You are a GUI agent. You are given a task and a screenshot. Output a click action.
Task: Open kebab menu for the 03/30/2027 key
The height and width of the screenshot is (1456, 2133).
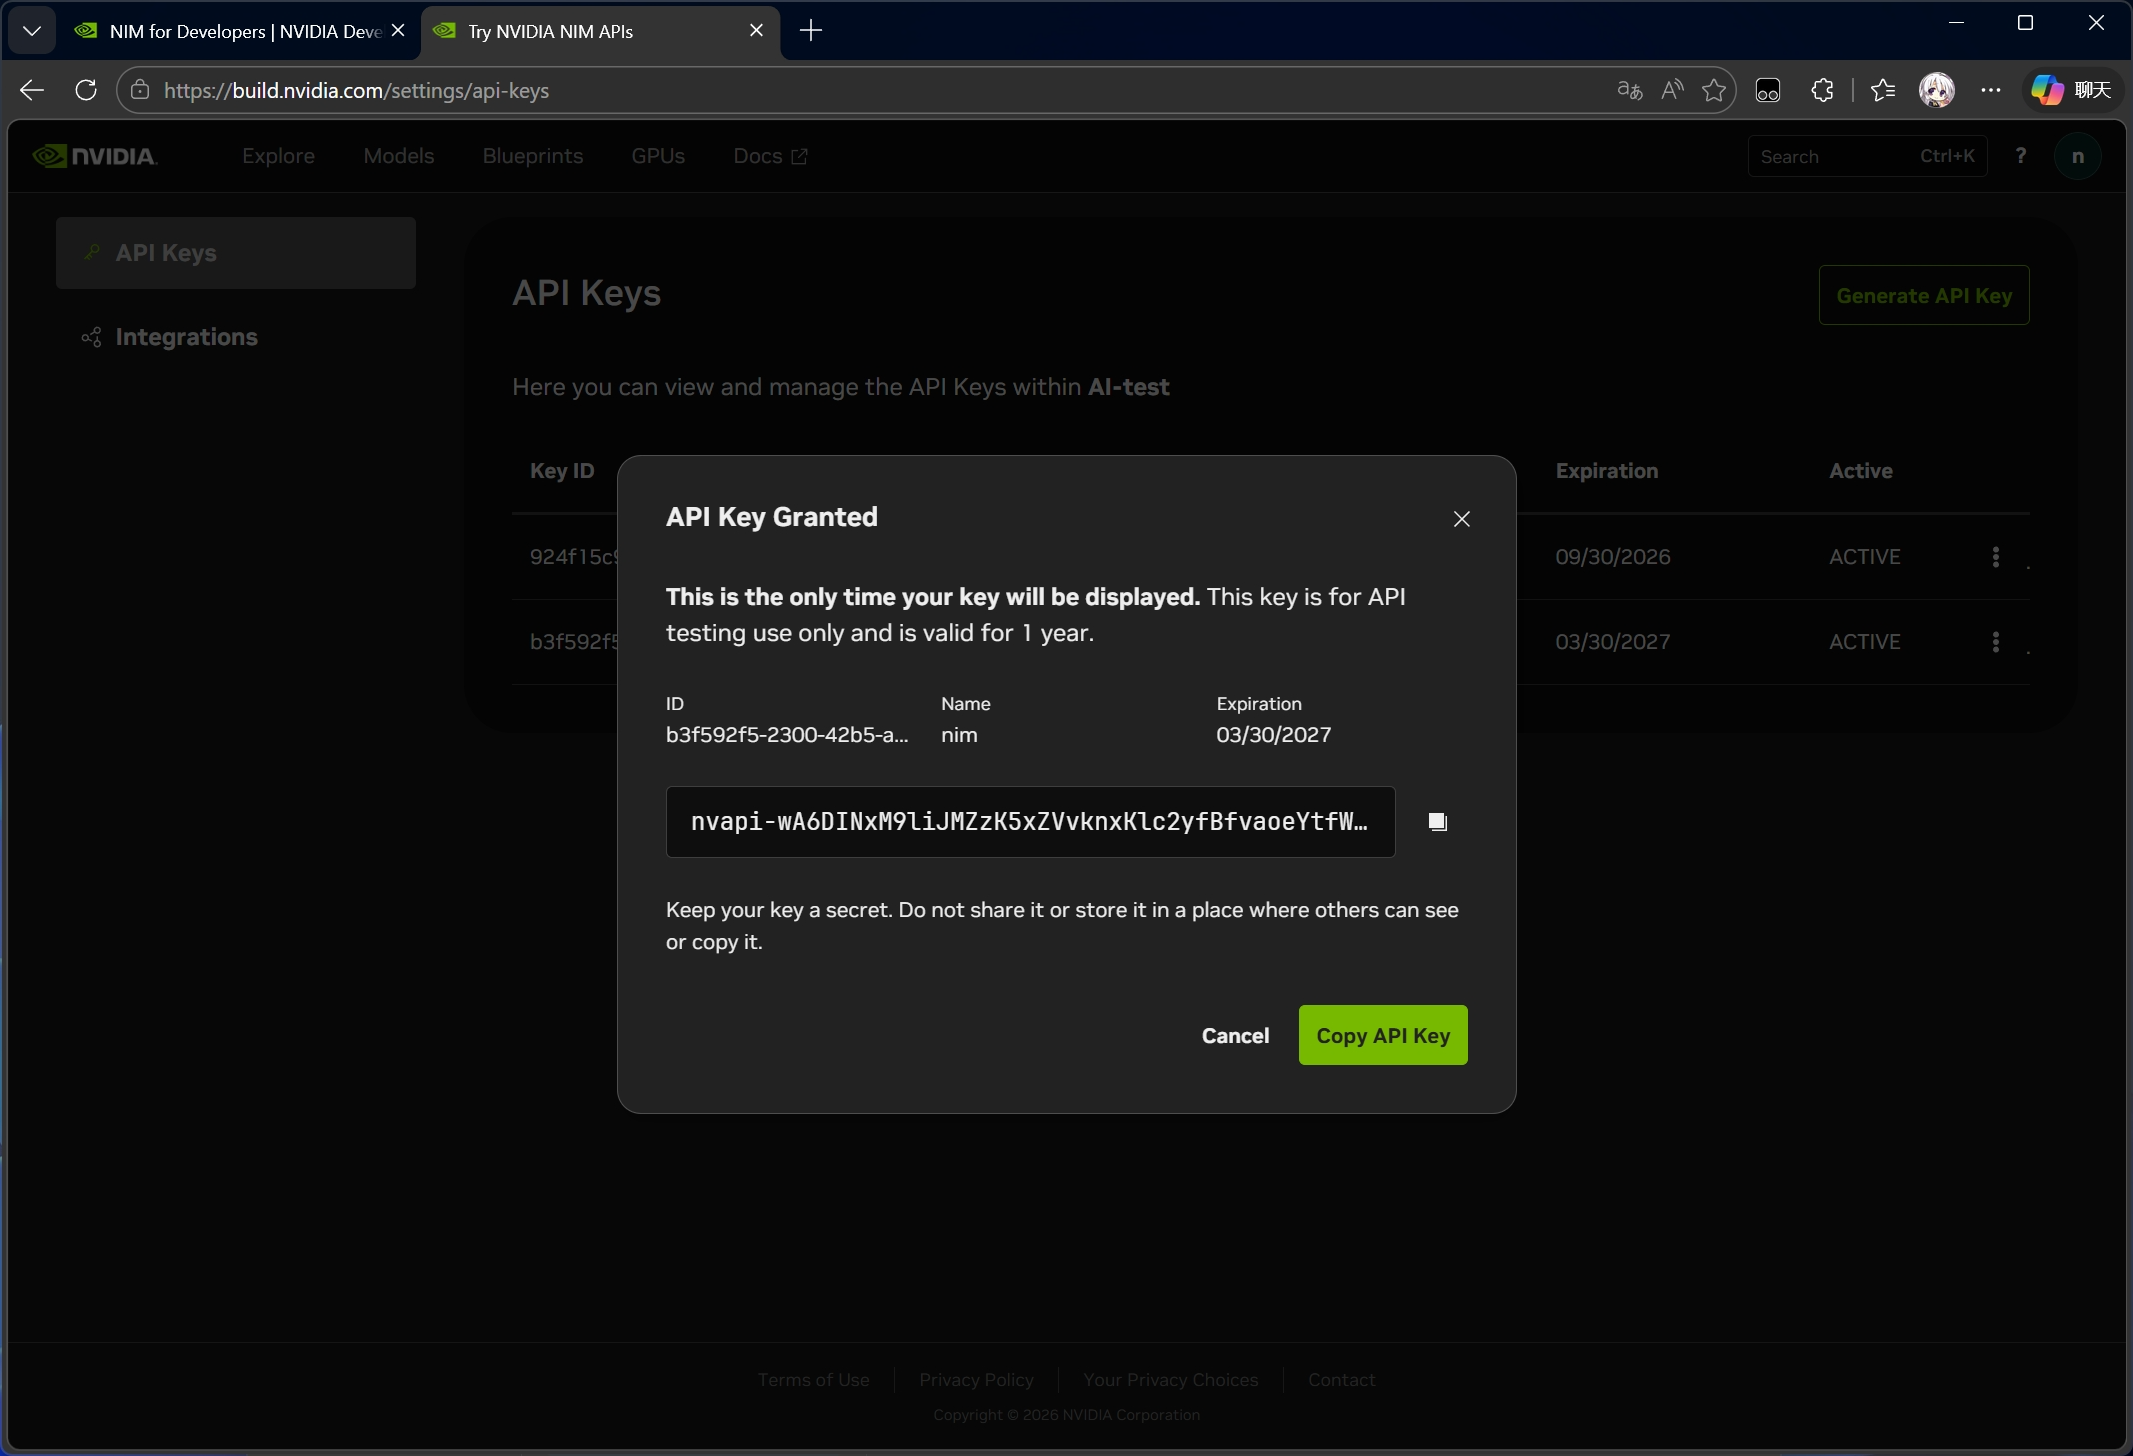click(x=1995, y=641)
